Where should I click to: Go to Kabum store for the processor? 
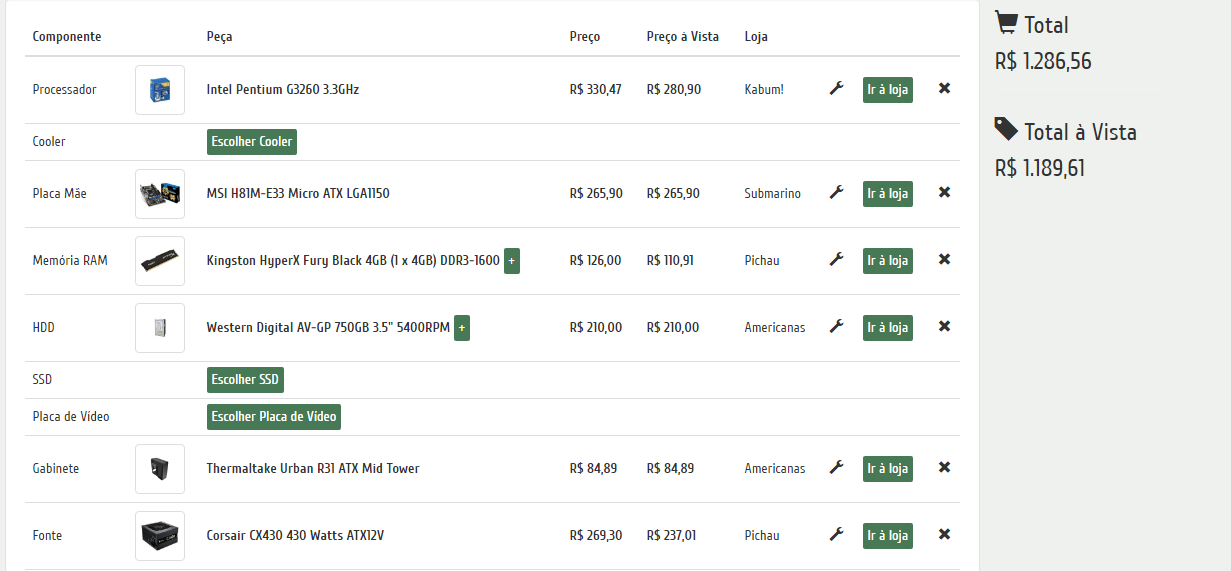[x=888, y=90]
